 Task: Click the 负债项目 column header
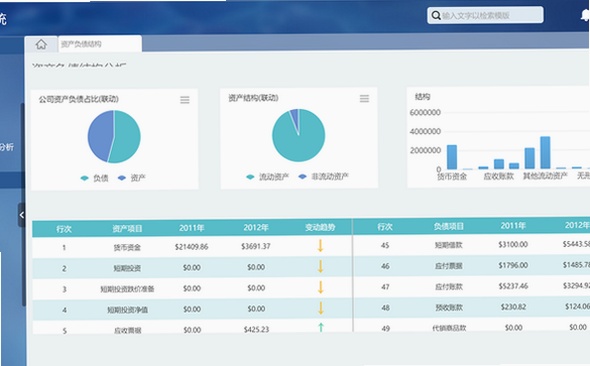[449, 226]
